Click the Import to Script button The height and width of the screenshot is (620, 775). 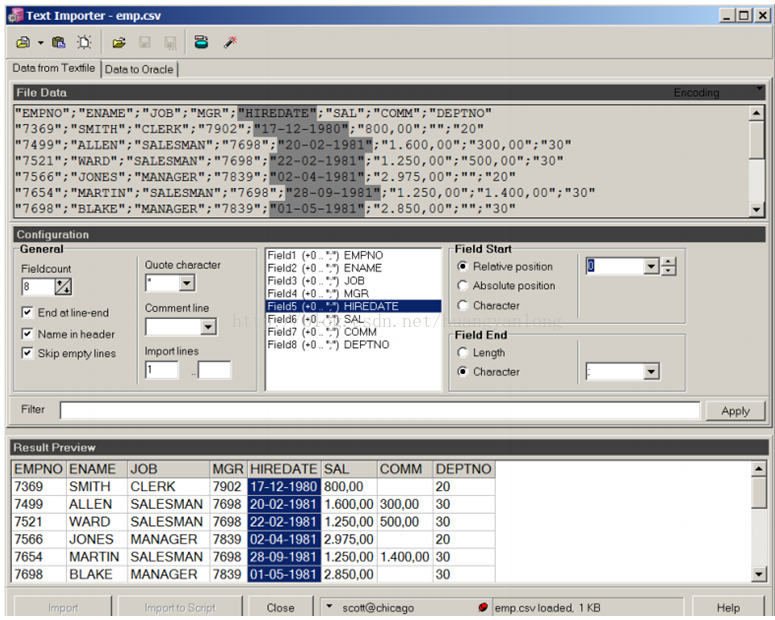tap(180, 608)
